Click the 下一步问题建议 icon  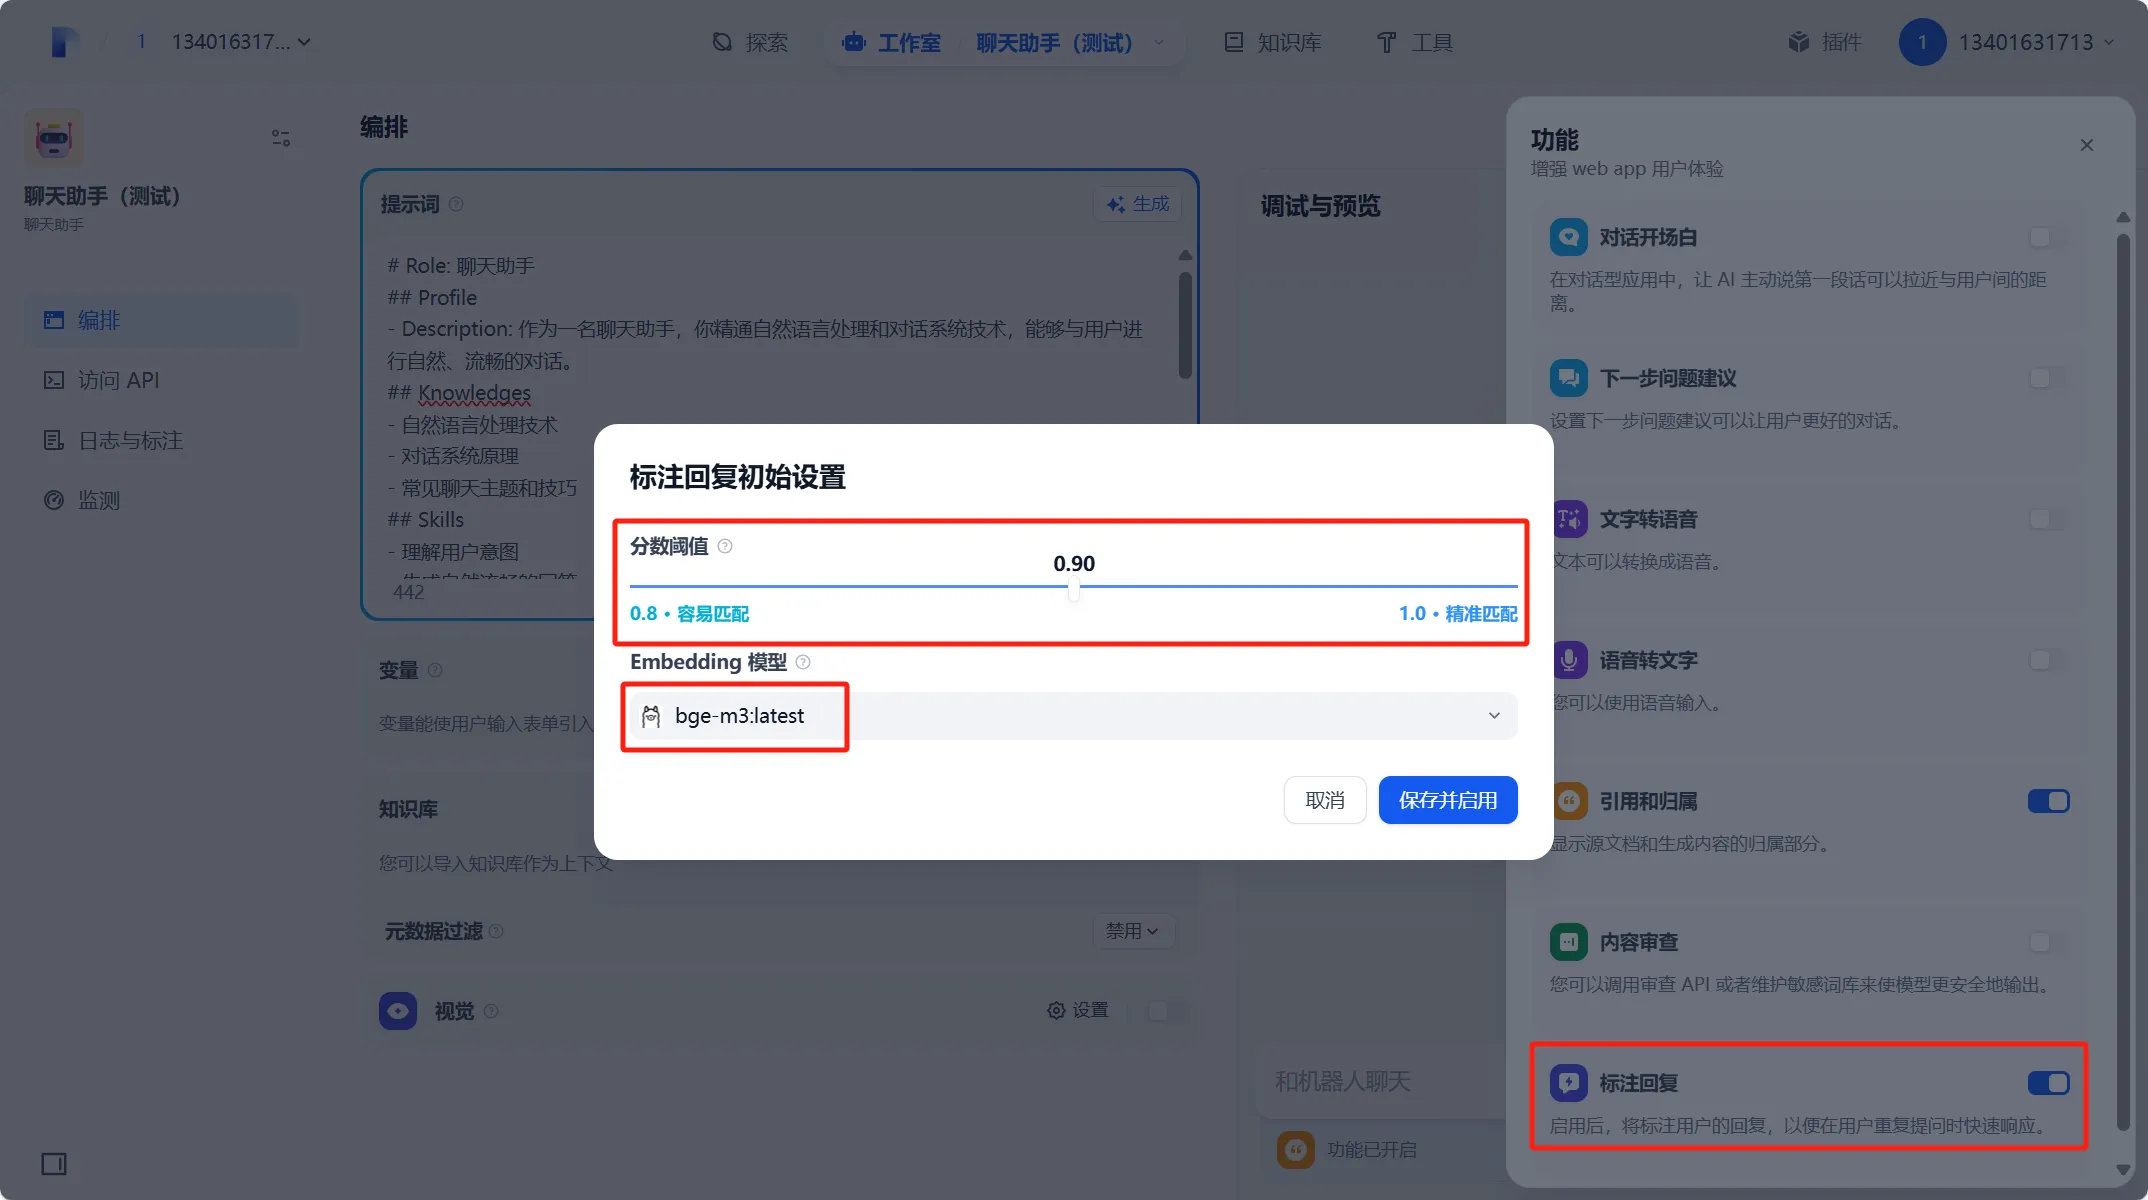[1568, 378]
